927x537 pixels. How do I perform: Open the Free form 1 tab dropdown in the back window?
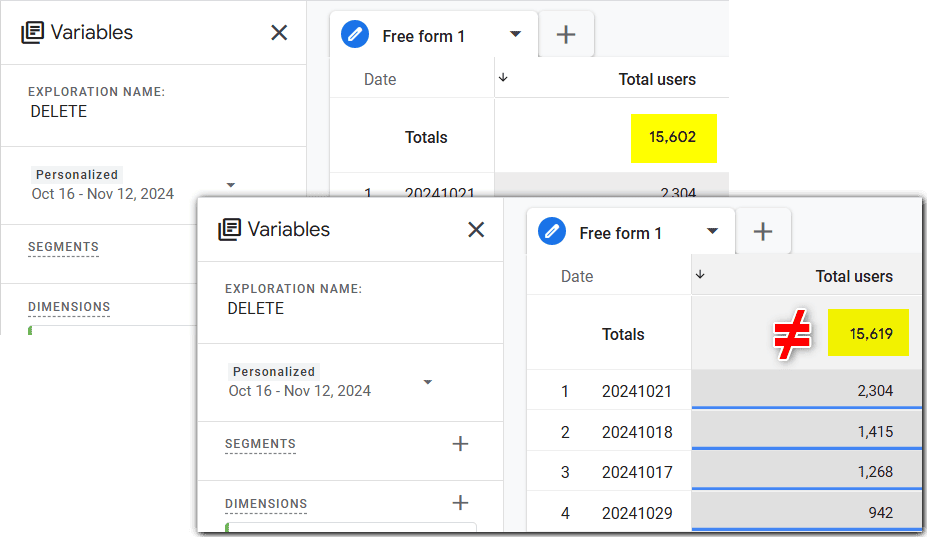pos(516,34)
